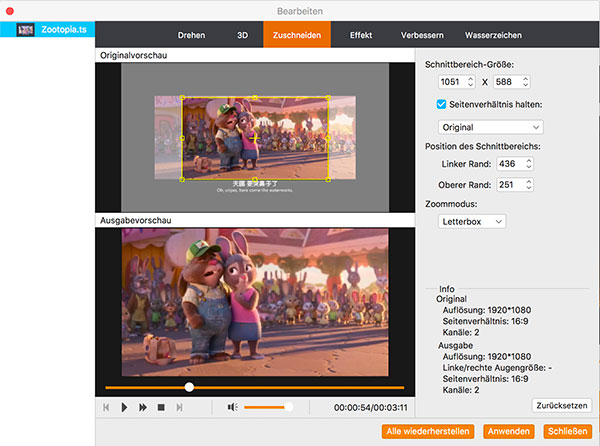
Task: Stop the video with the stop icon
Action: [161, 407]
